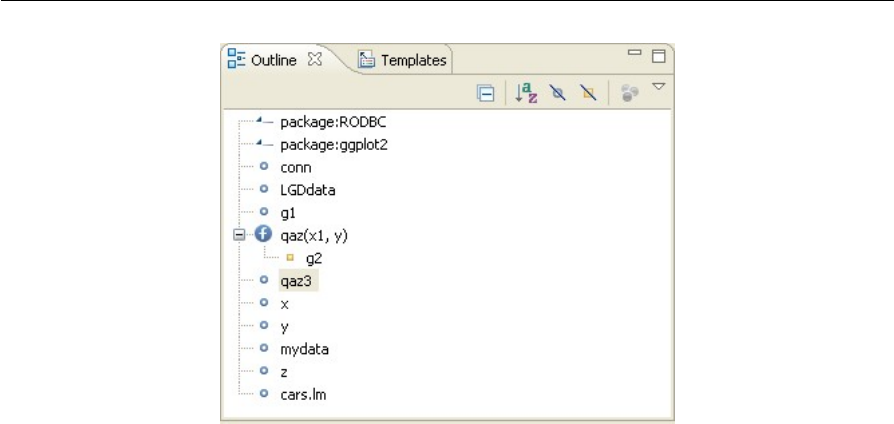Close the Outline tab with its X
894x424 pixels.
click(315, 59)
